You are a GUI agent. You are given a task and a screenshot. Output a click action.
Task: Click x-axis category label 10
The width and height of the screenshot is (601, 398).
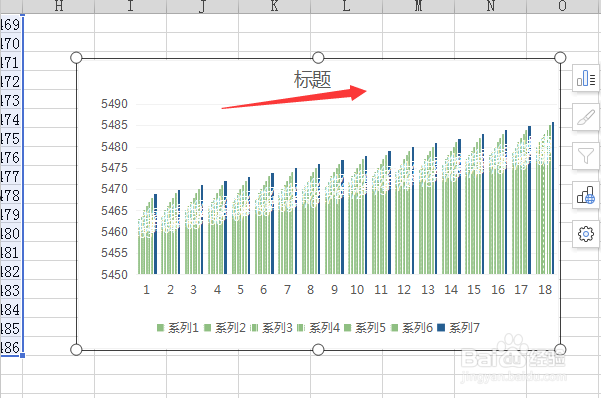click(x=357, y=290)
